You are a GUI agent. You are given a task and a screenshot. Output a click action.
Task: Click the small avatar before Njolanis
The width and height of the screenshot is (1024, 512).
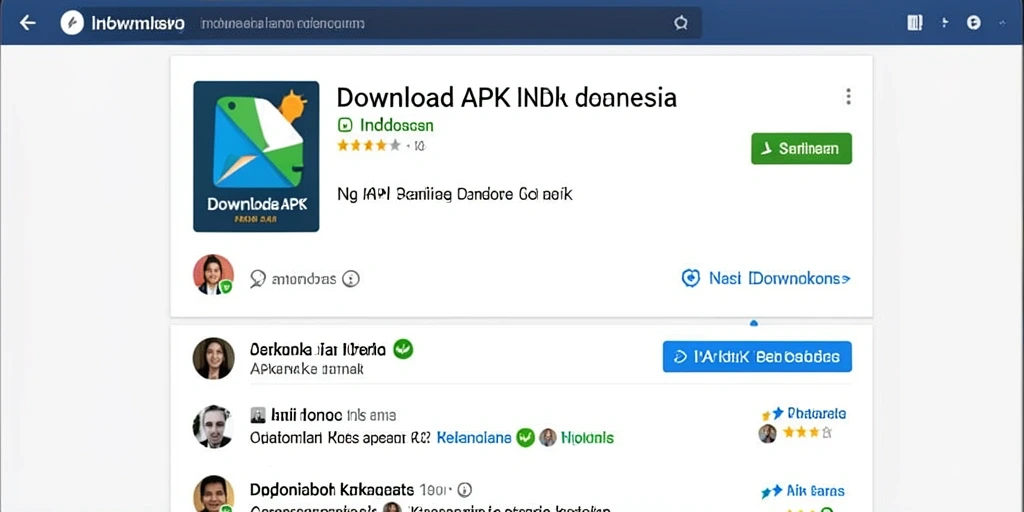548,438
